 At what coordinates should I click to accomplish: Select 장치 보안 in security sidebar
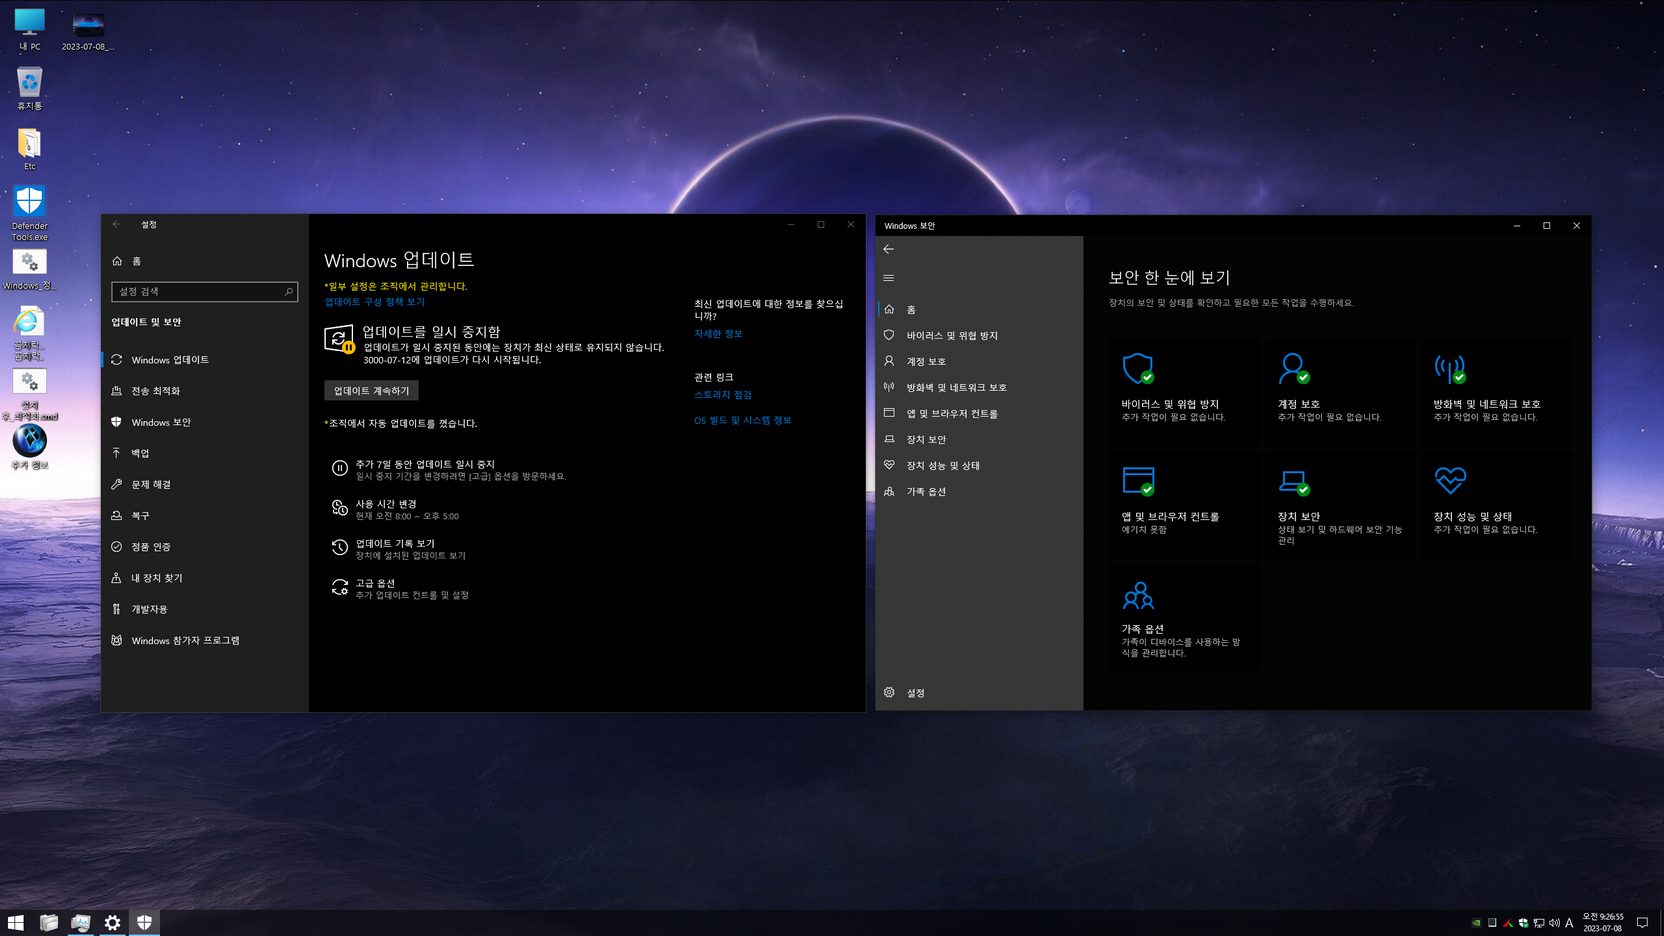(979, 439)
